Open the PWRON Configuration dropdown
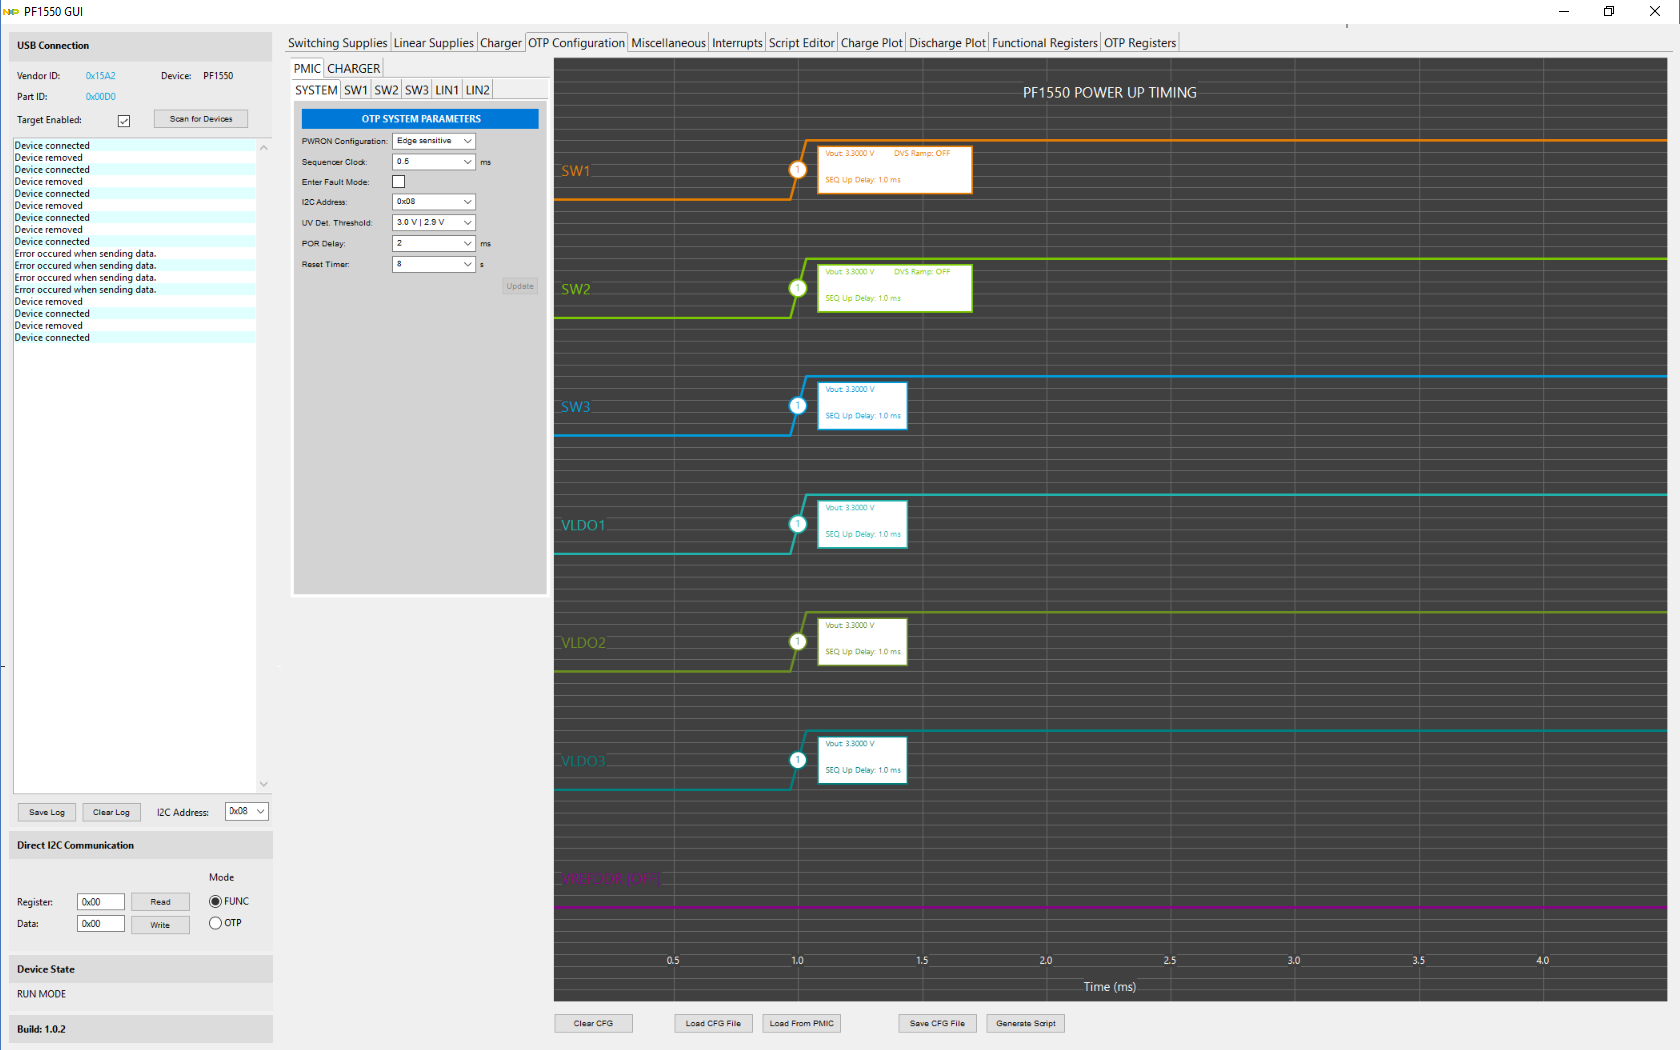The height and width of the screenshot is (1050, 1680). coord(434,141)
